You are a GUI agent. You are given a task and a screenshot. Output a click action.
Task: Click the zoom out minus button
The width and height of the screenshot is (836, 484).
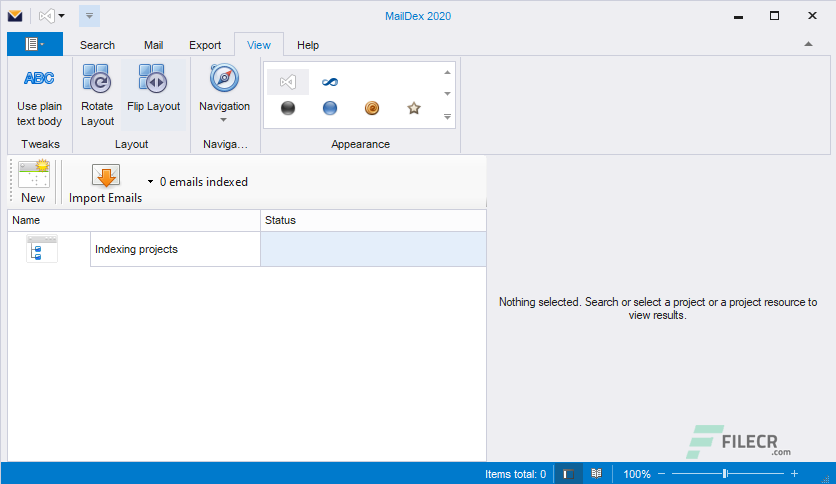662,474
